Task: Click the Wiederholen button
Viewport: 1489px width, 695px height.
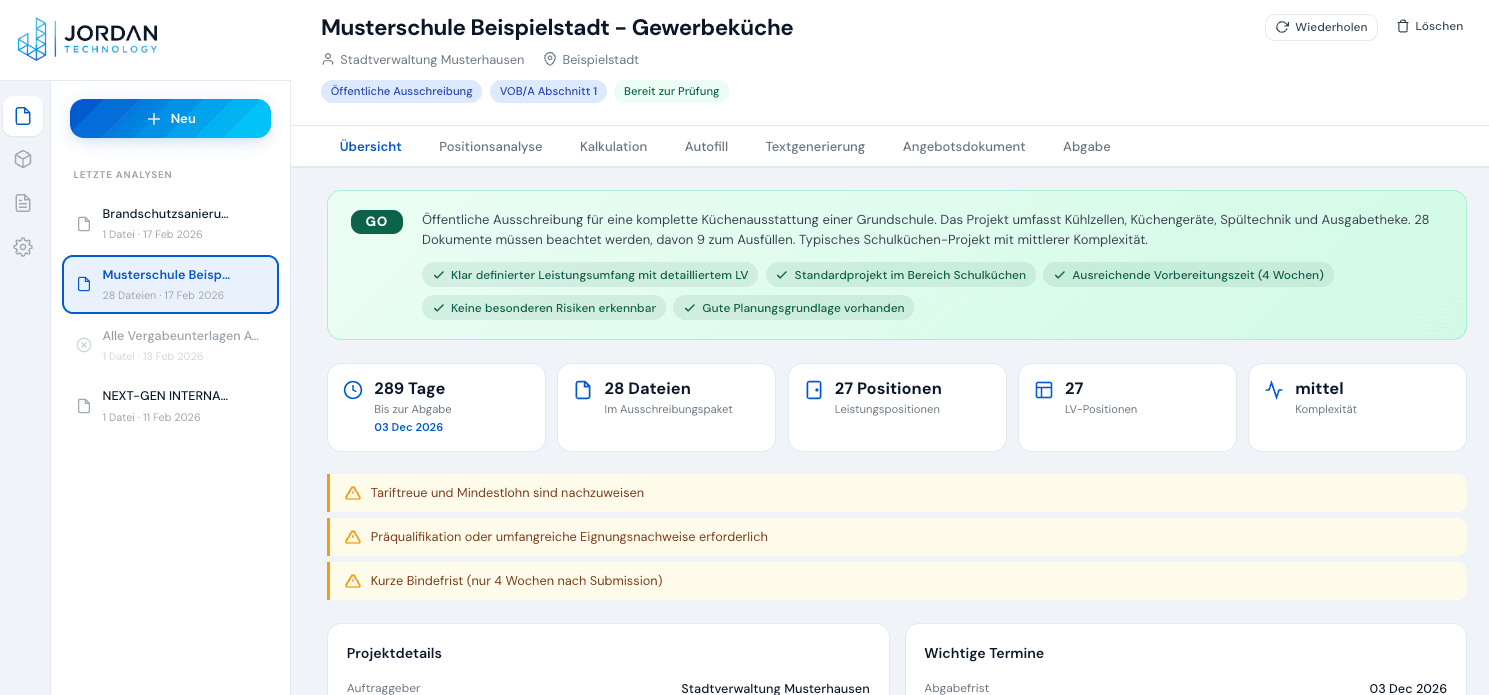Action: (1321, 27)
